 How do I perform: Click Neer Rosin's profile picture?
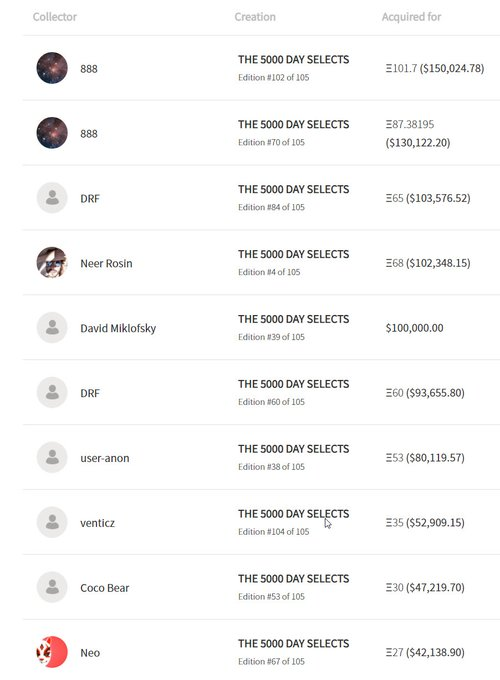pos(52,263)
